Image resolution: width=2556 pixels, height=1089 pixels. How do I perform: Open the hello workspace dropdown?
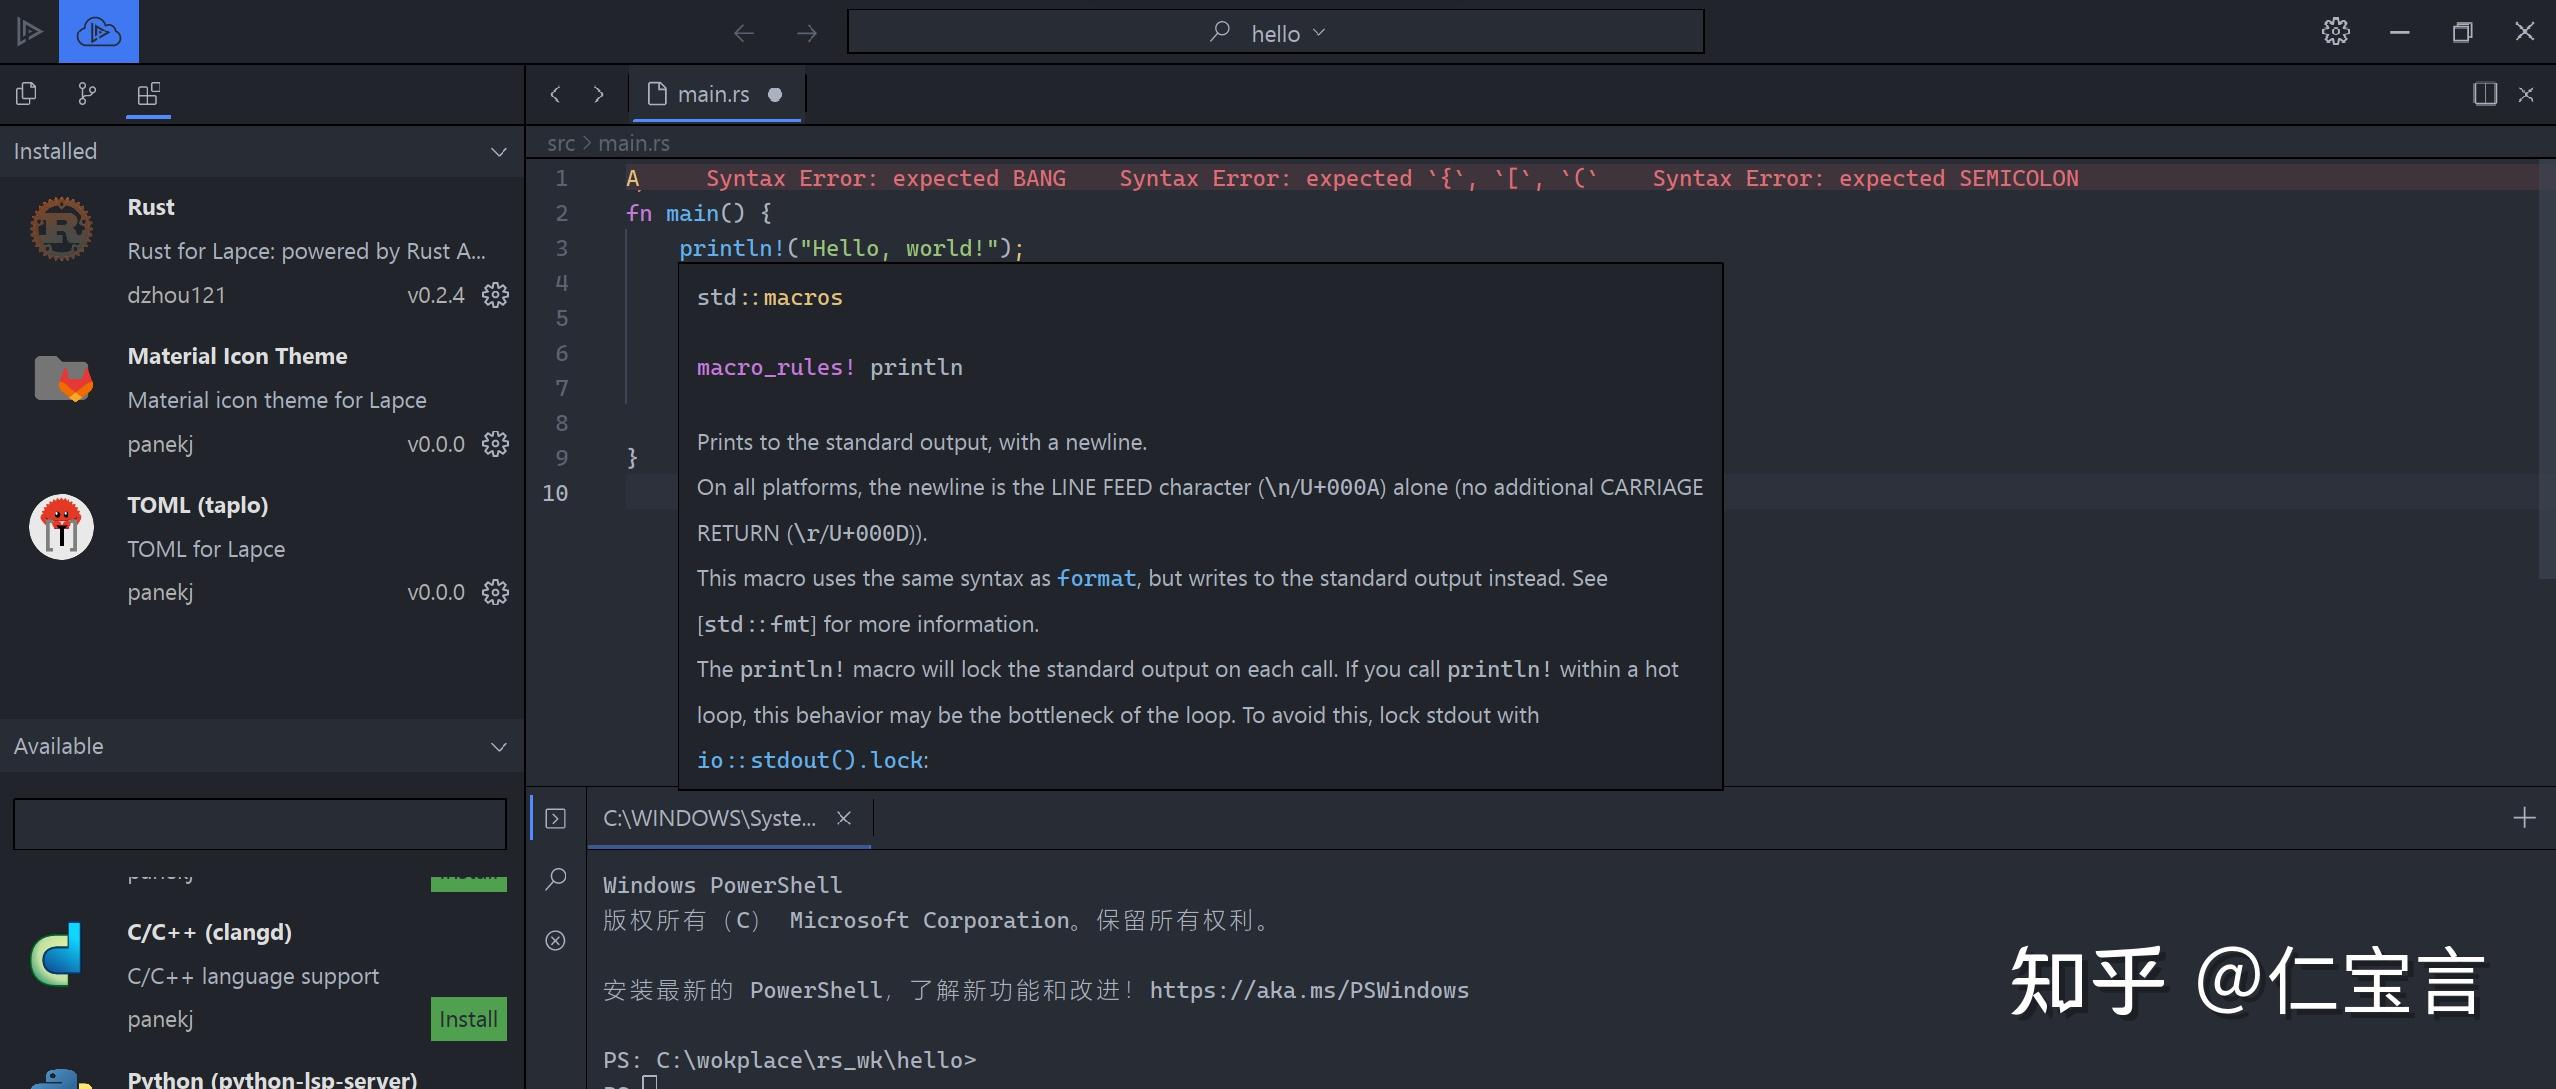[1286, 33]
